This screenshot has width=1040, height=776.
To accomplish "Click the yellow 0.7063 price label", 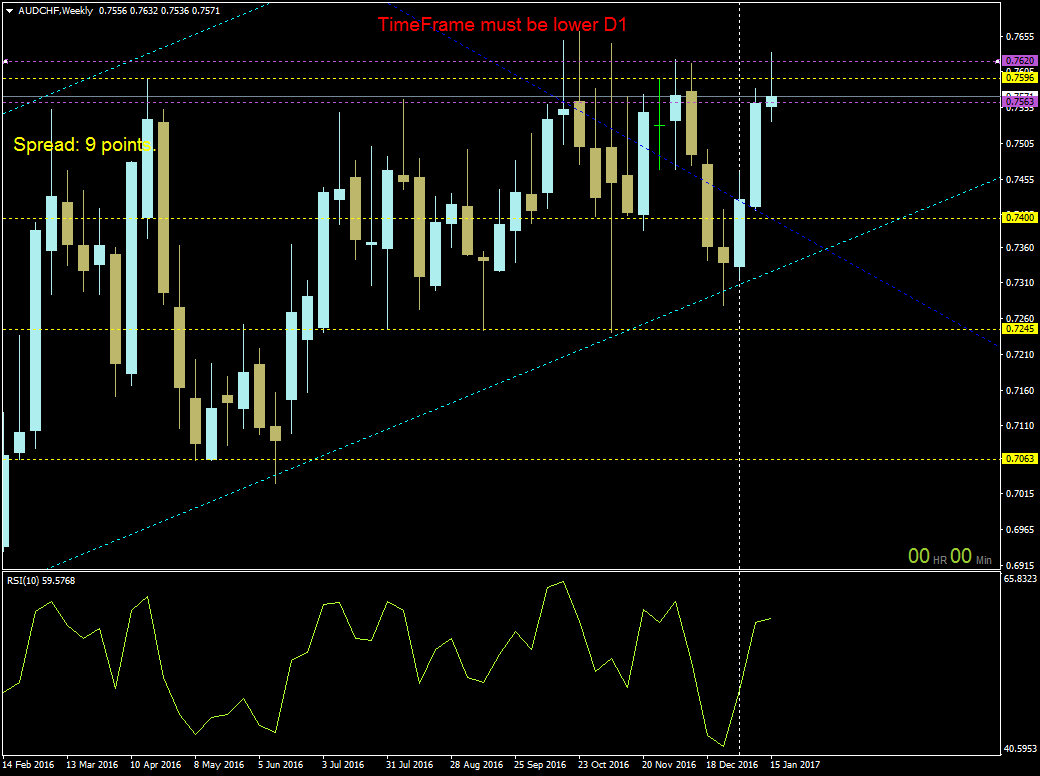I will point(1020,459).
